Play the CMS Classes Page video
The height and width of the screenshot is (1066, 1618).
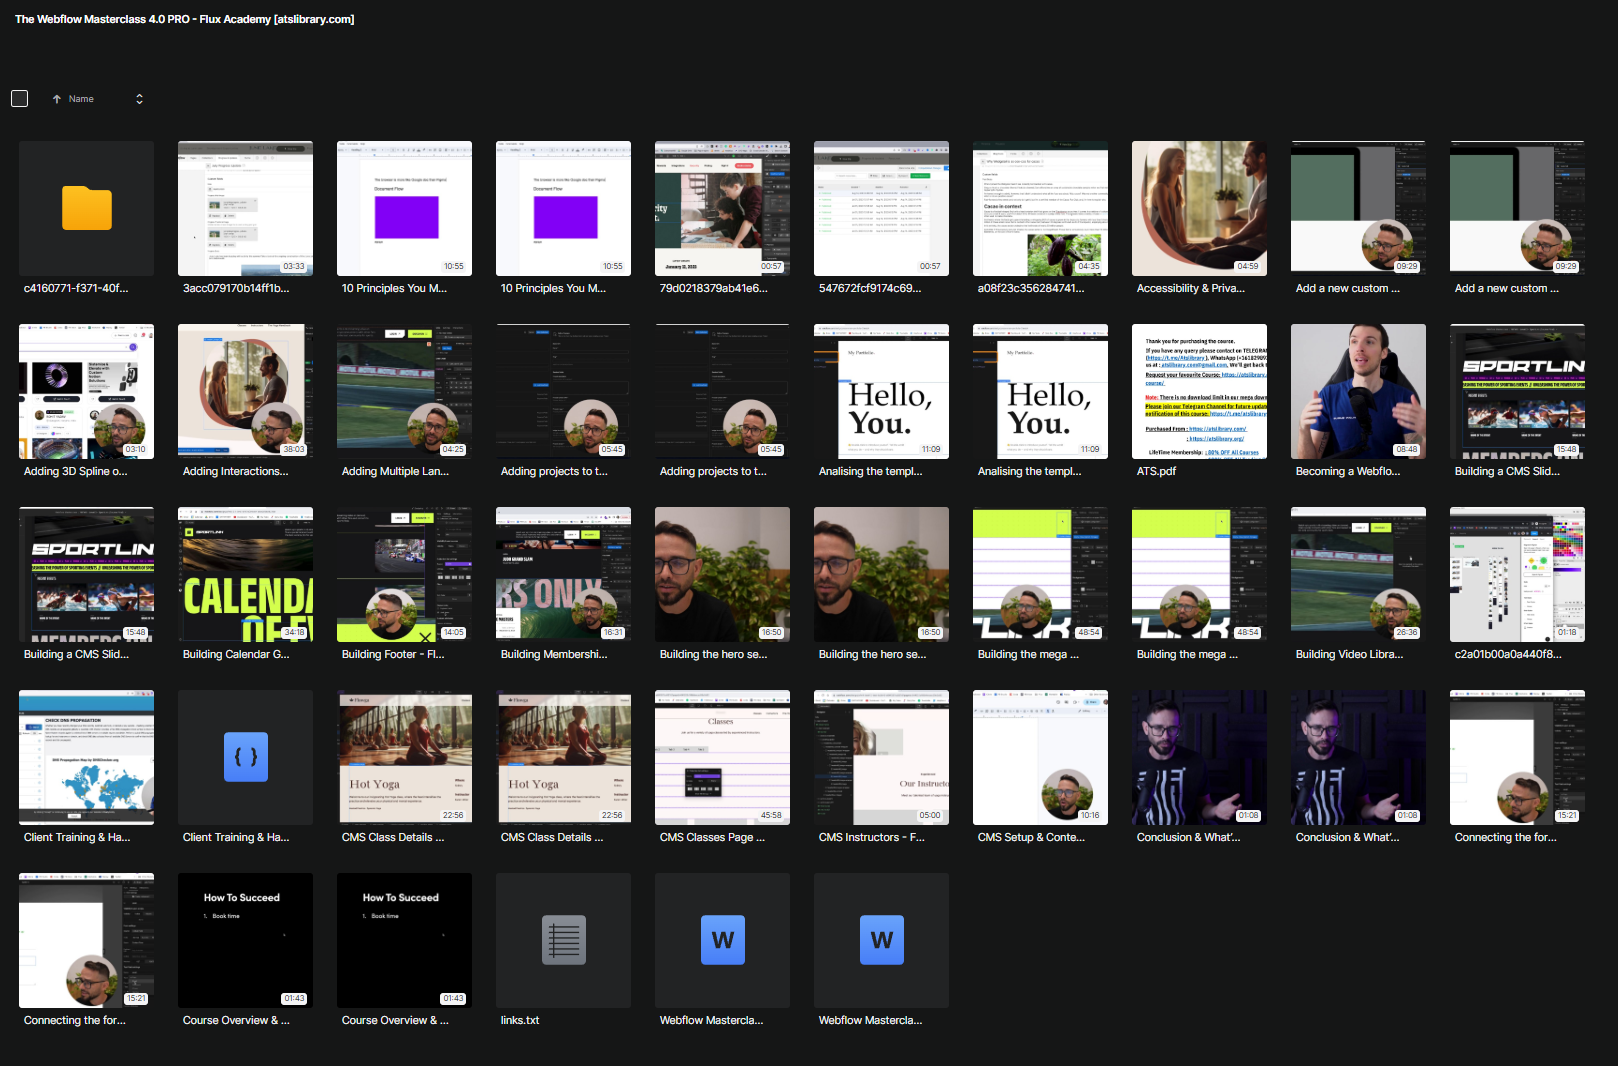click(722, 757)
